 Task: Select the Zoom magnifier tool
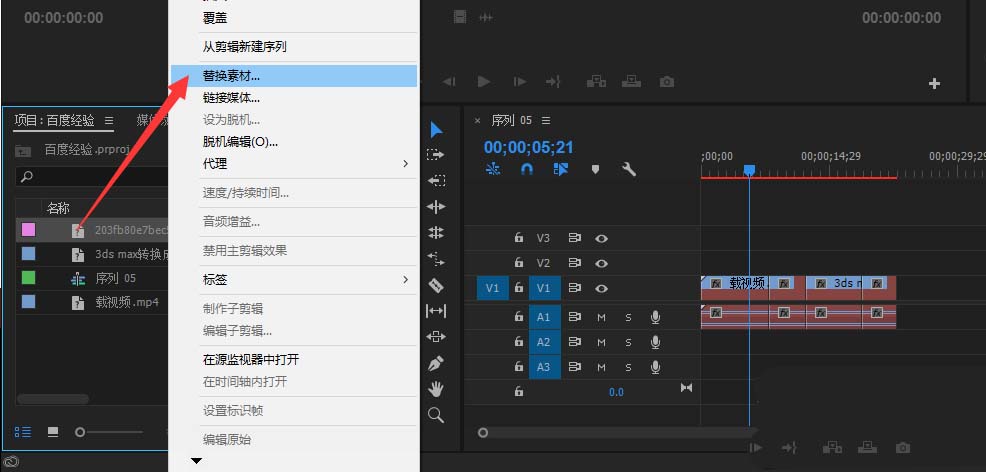point(436,415)
